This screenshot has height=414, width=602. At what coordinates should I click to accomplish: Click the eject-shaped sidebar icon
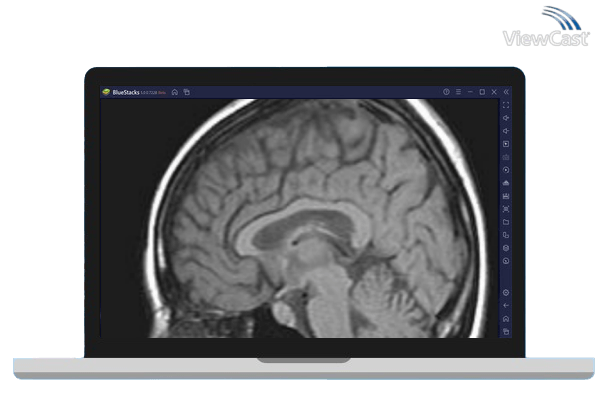coord(506,183)
